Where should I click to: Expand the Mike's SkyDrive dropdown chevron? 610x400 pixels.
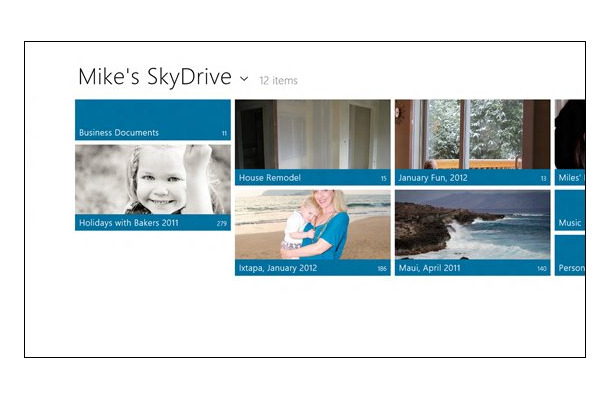(x=244, y=79)
